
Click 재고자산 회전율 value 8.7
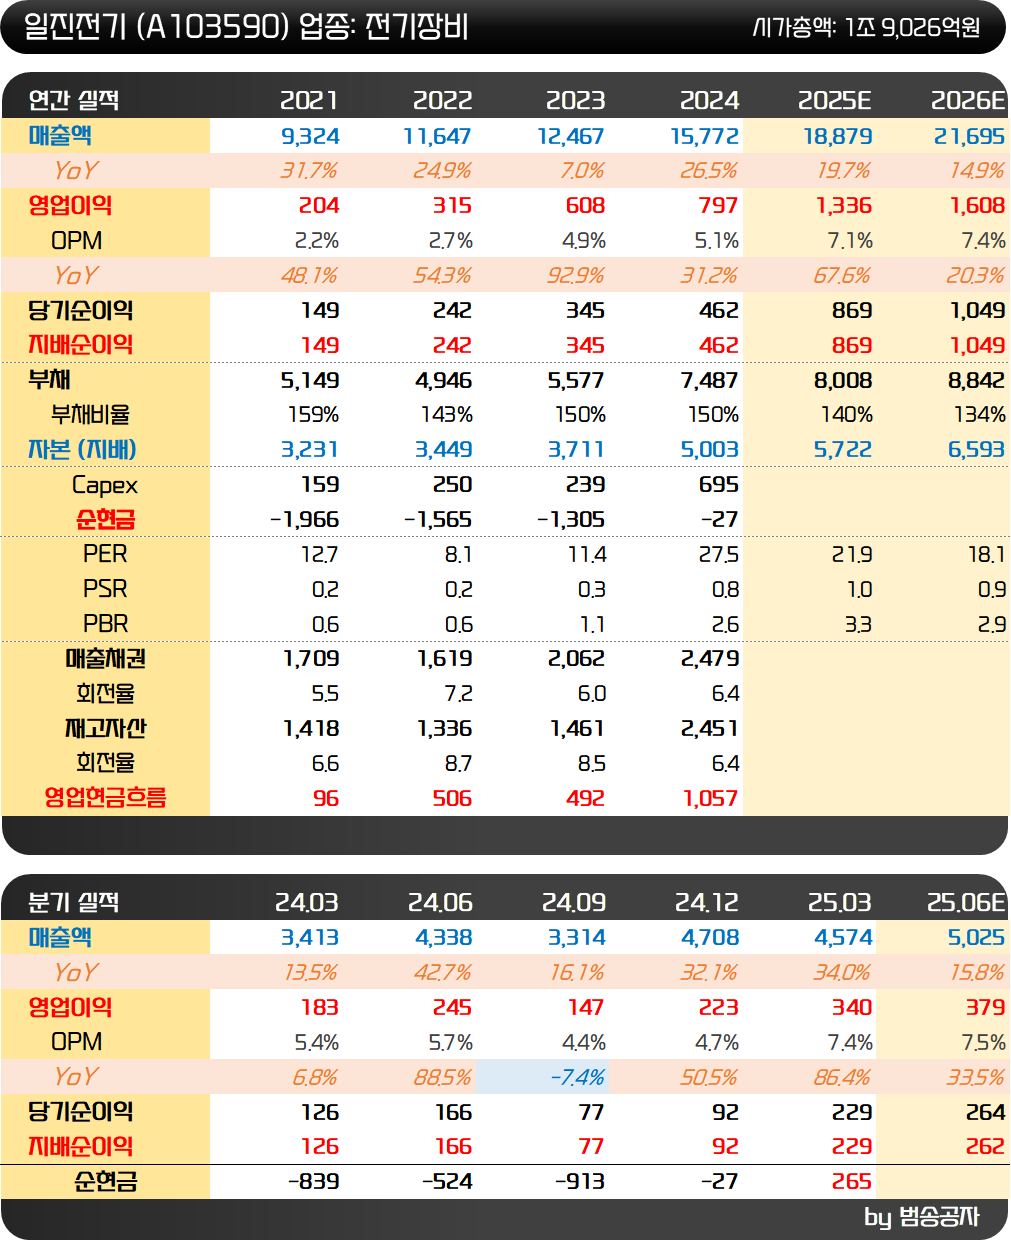pyautogui.click(x=458, y=763)
